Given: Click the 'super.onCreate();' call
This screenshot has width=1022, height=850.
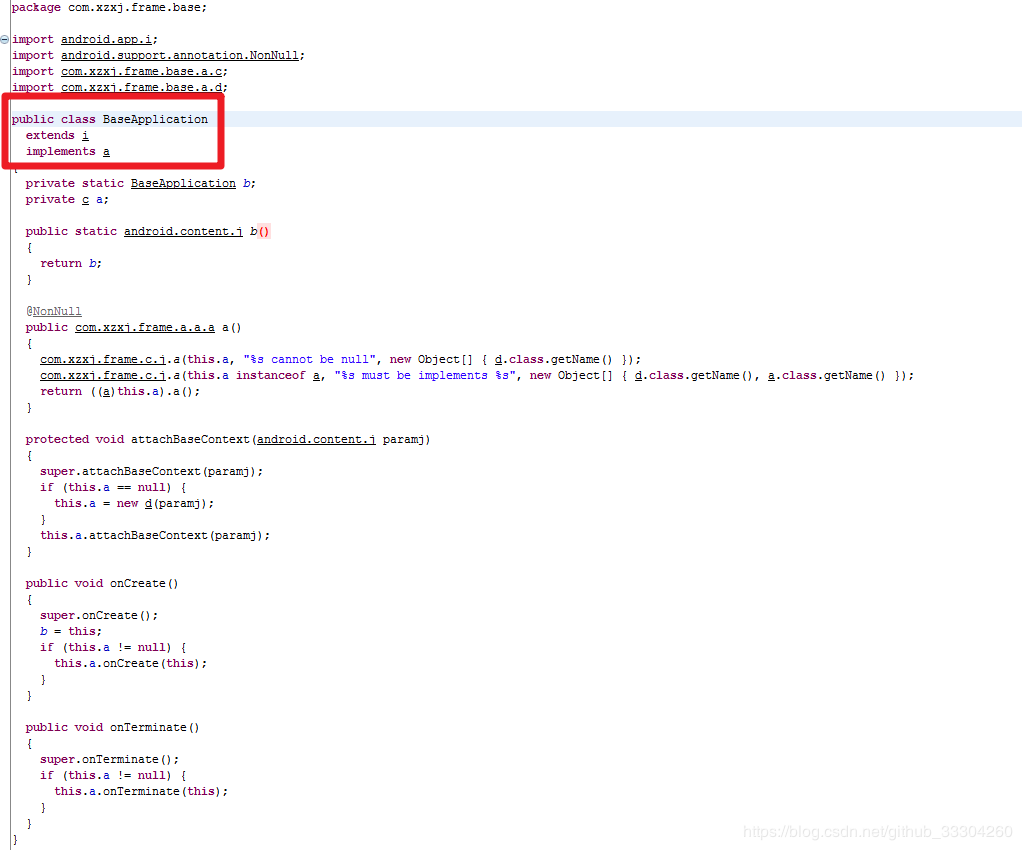Looking at the screenshot, I should [x=99, y=615].
